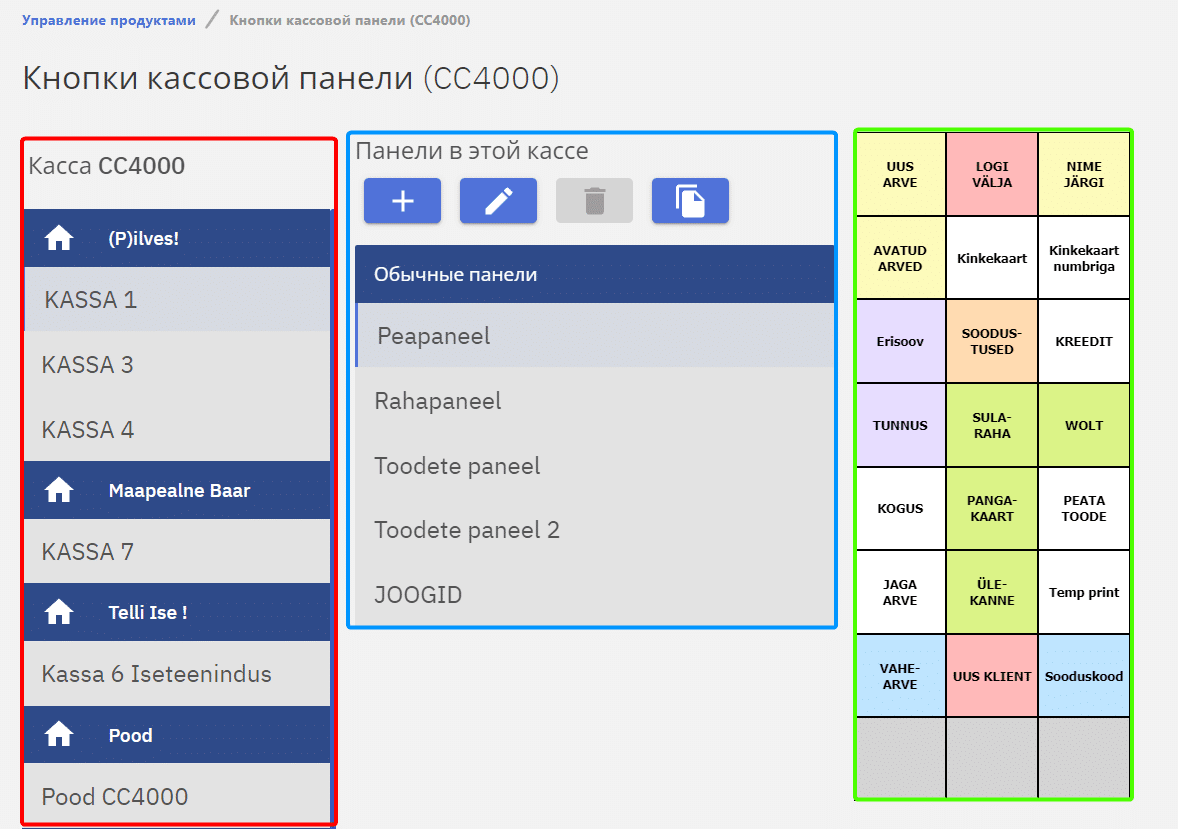
Task: Click the copy panel icon
Action: [x=690, y=201]
